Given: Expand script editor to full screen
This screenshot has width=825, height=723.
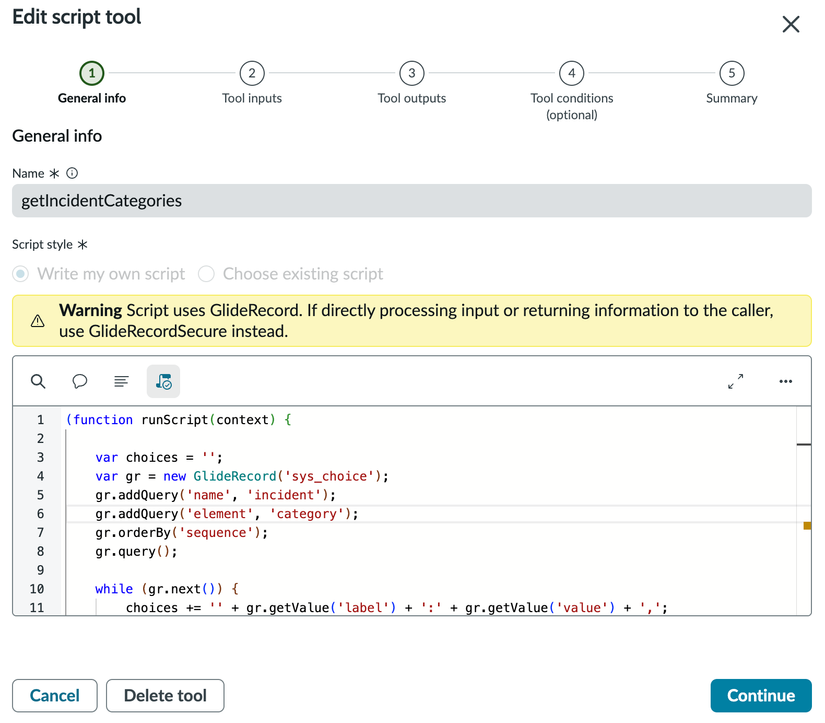Looking at the screenshot, I should pos(736,381).
